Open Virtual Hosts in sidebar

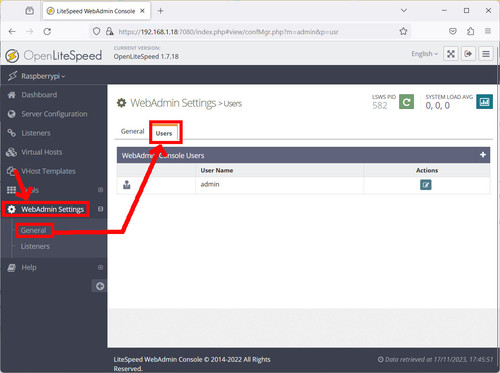tap(42, 152)
